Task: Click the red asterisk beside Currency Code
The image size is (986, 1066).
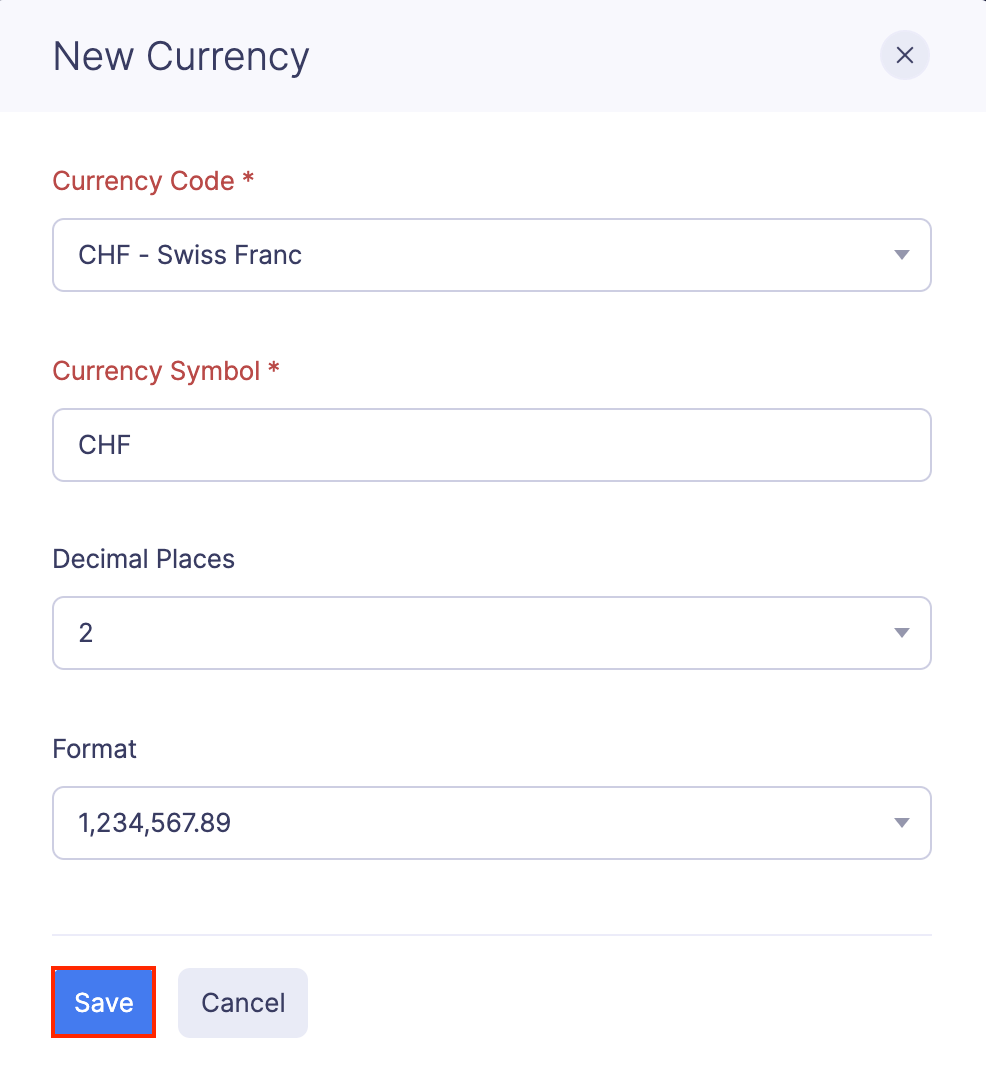Action: click(x=246, y=179)
